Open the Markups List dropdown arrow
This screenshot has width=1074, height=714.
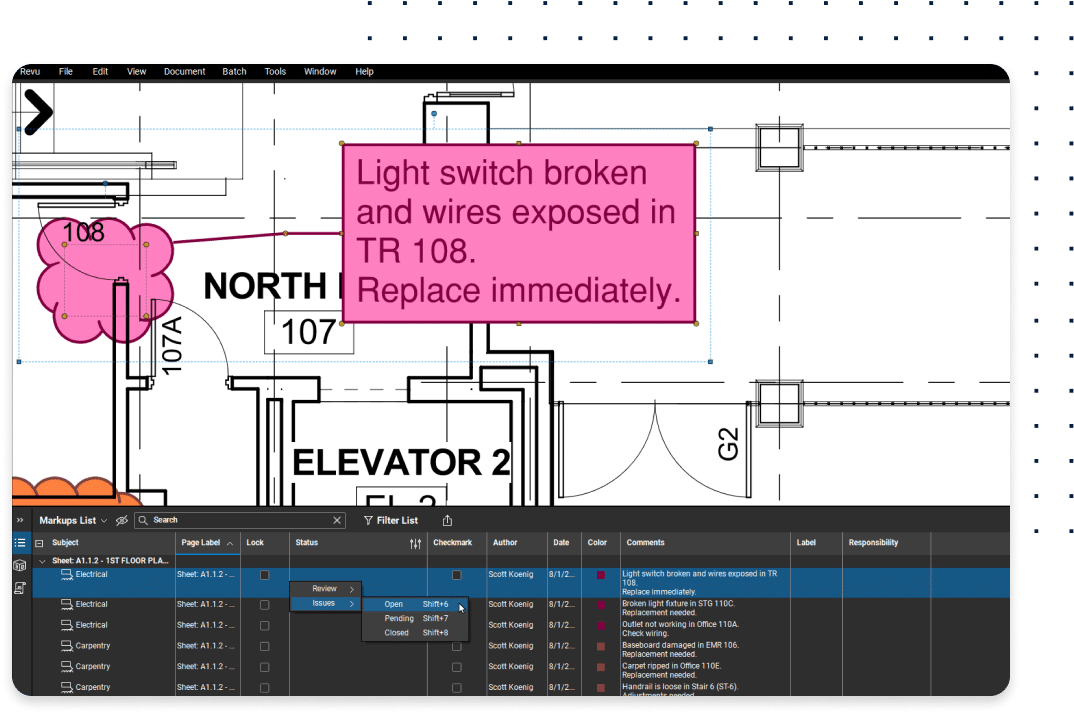pyautogui.click(x=104, y=521)
